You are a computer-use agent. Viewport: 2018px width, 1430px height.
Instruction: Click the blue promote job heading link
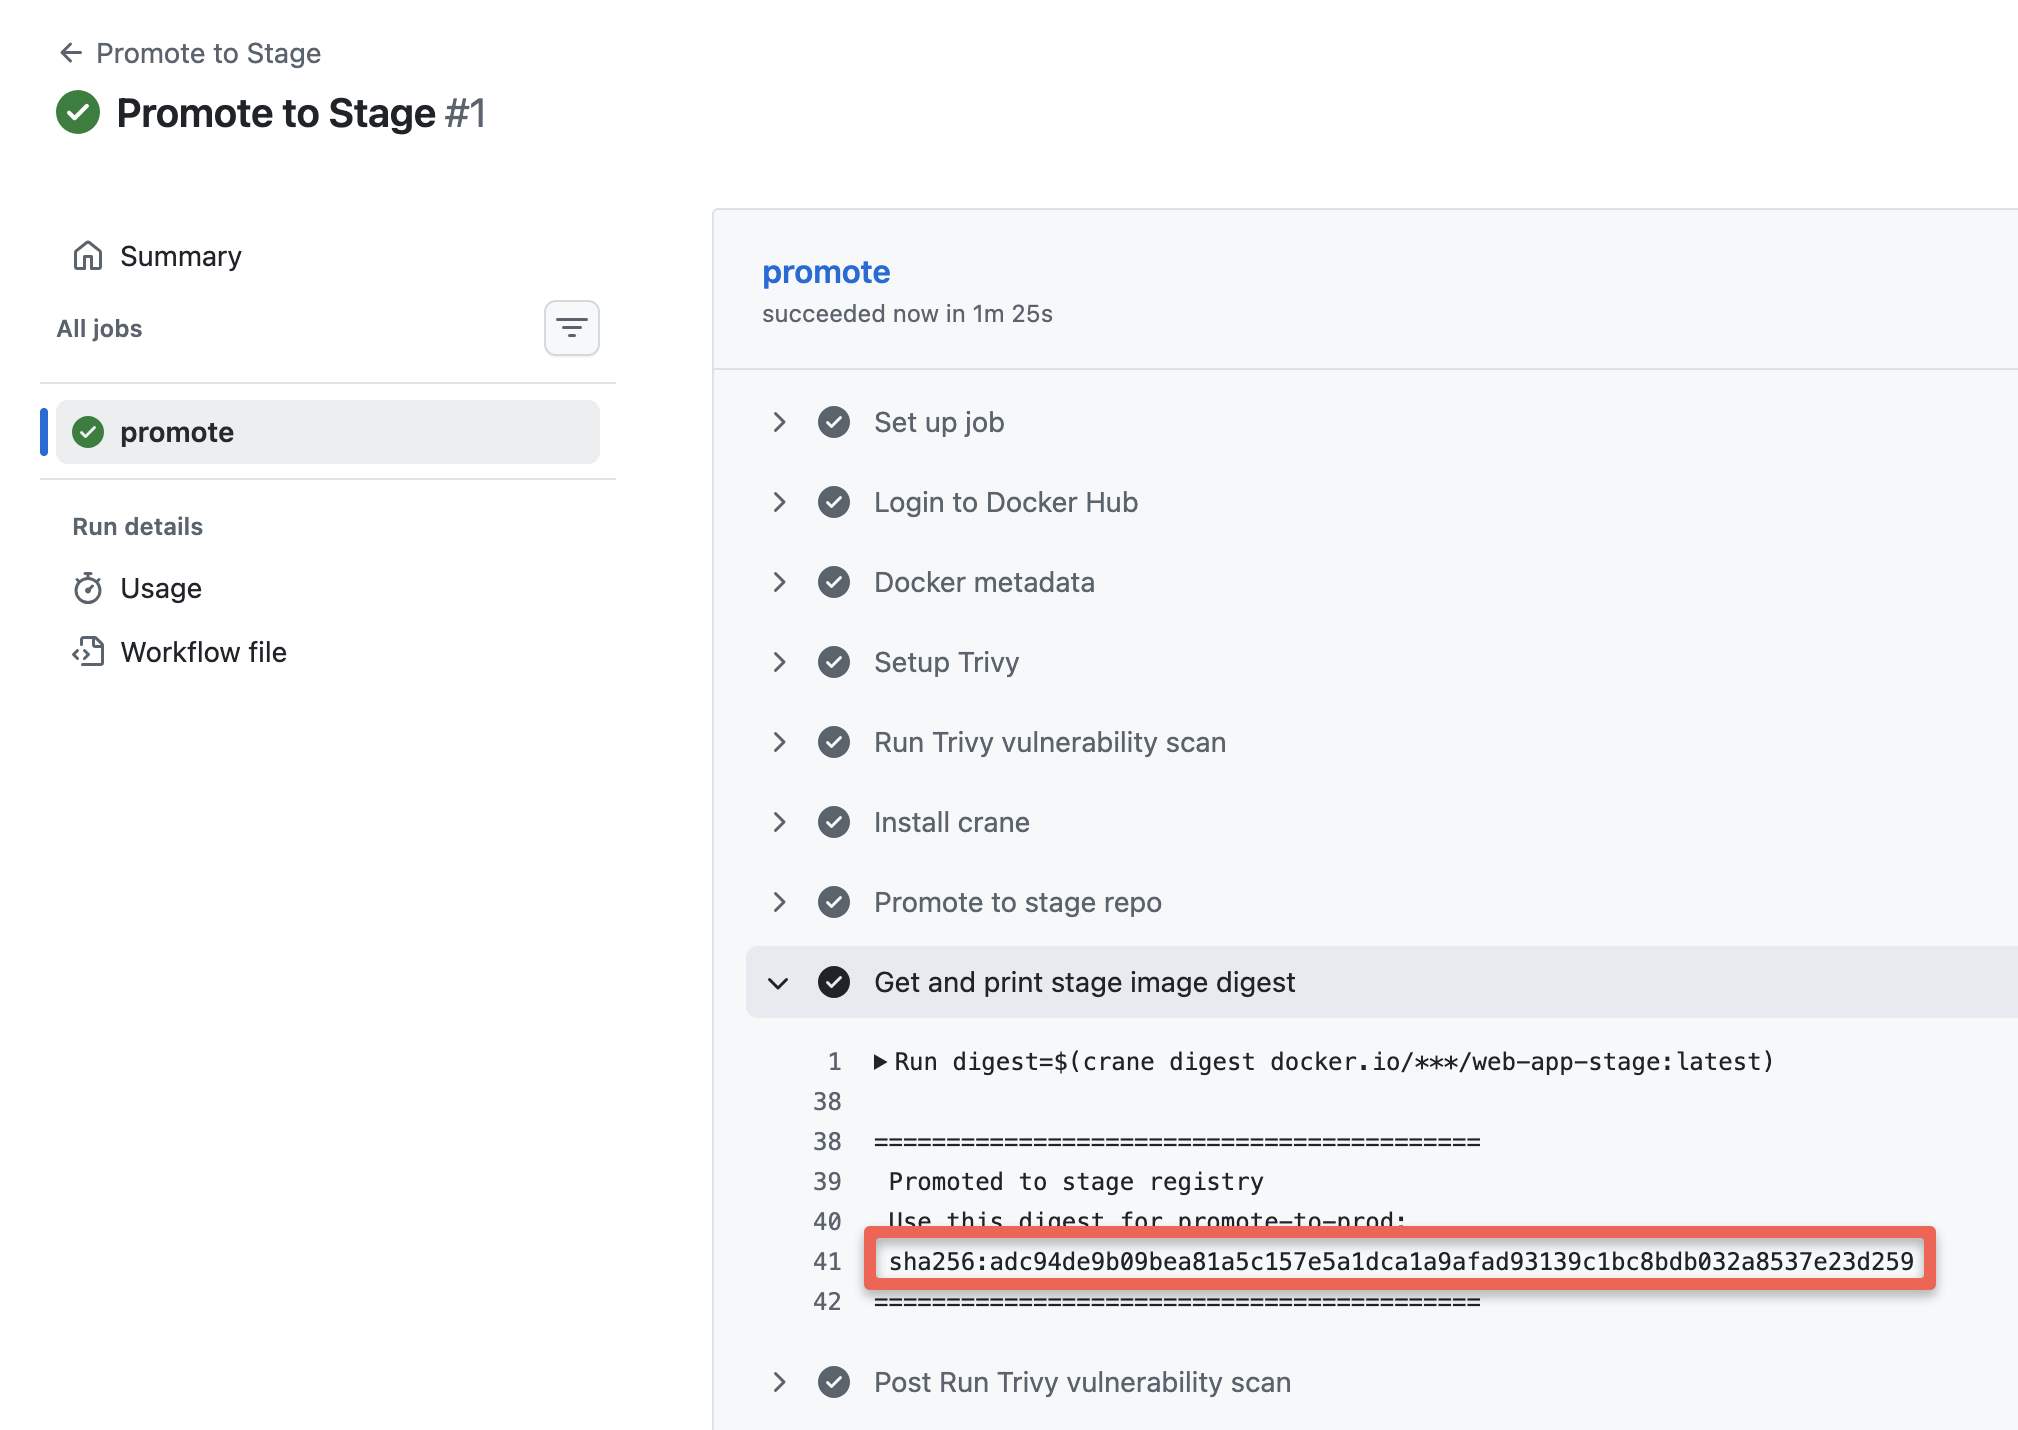825,272
